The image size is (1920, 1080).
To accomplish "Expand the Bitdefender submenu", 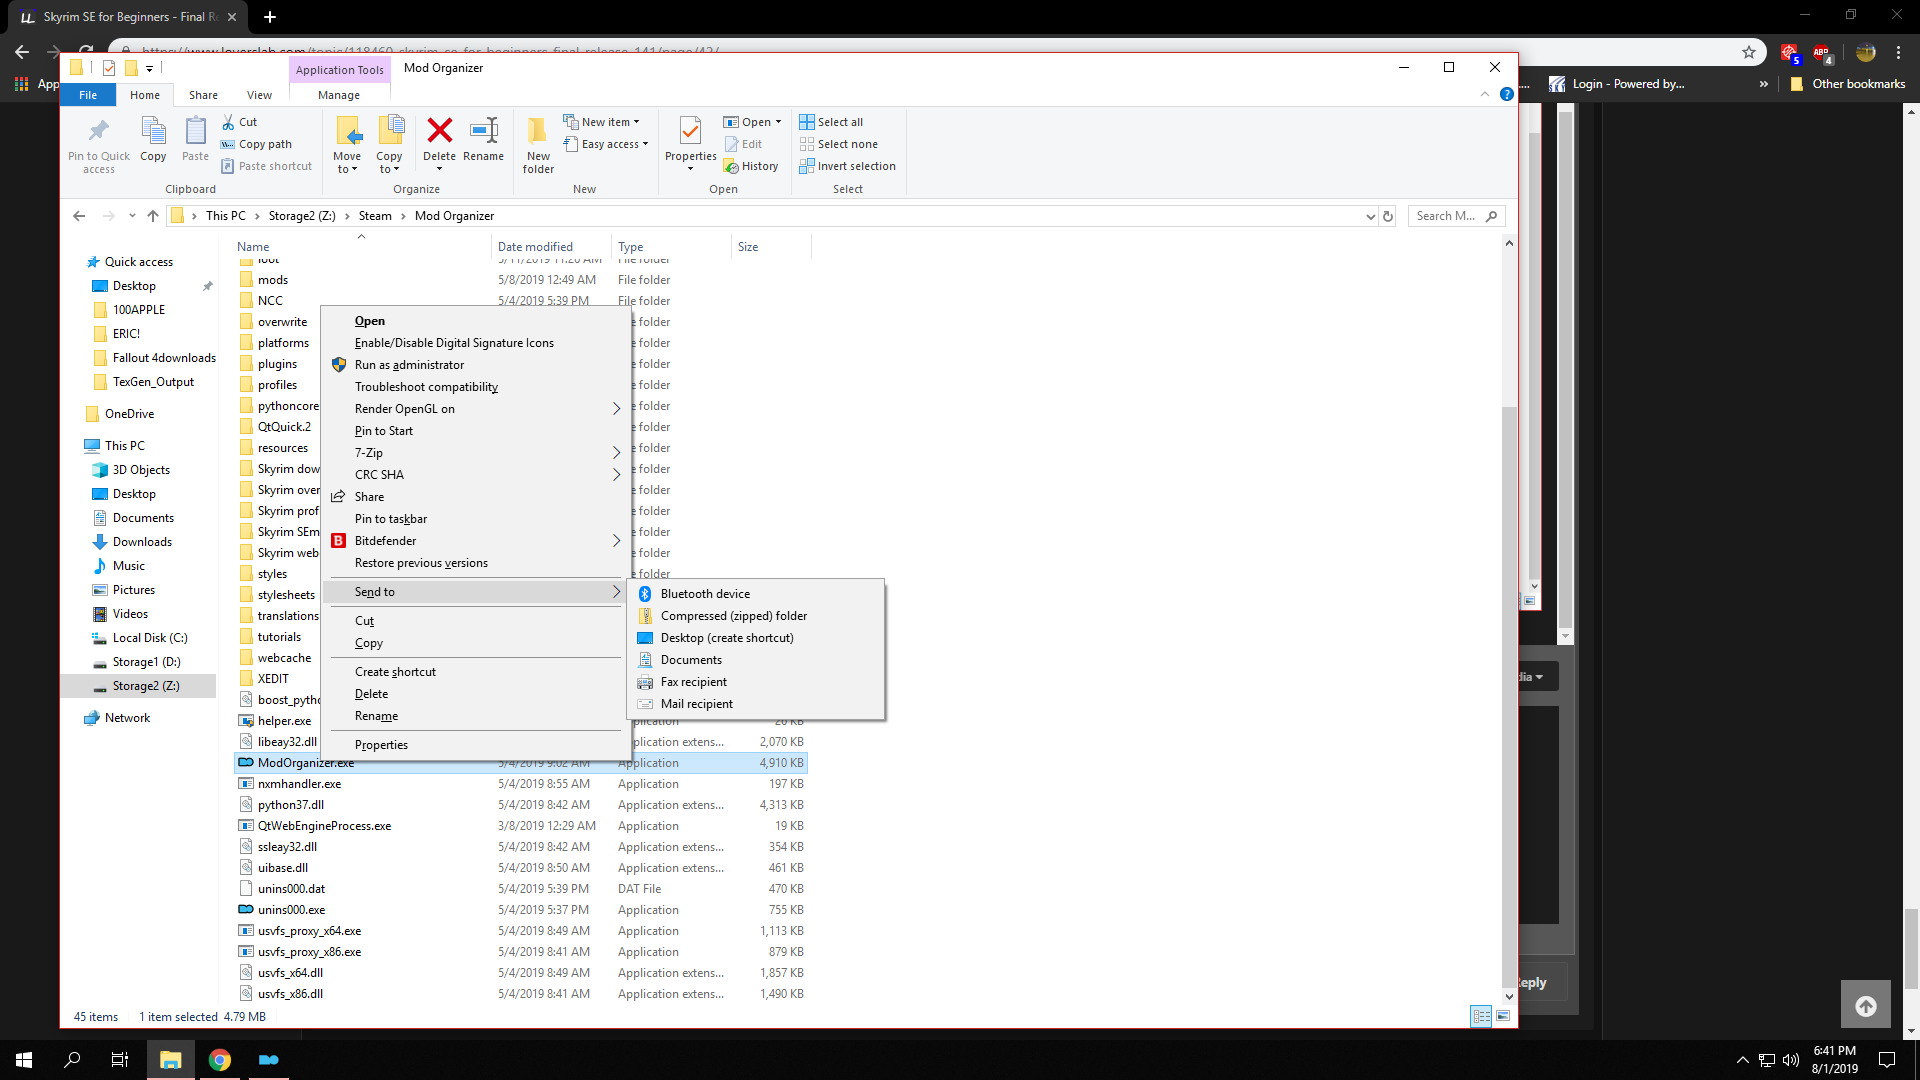I will [x=617, y=541].
